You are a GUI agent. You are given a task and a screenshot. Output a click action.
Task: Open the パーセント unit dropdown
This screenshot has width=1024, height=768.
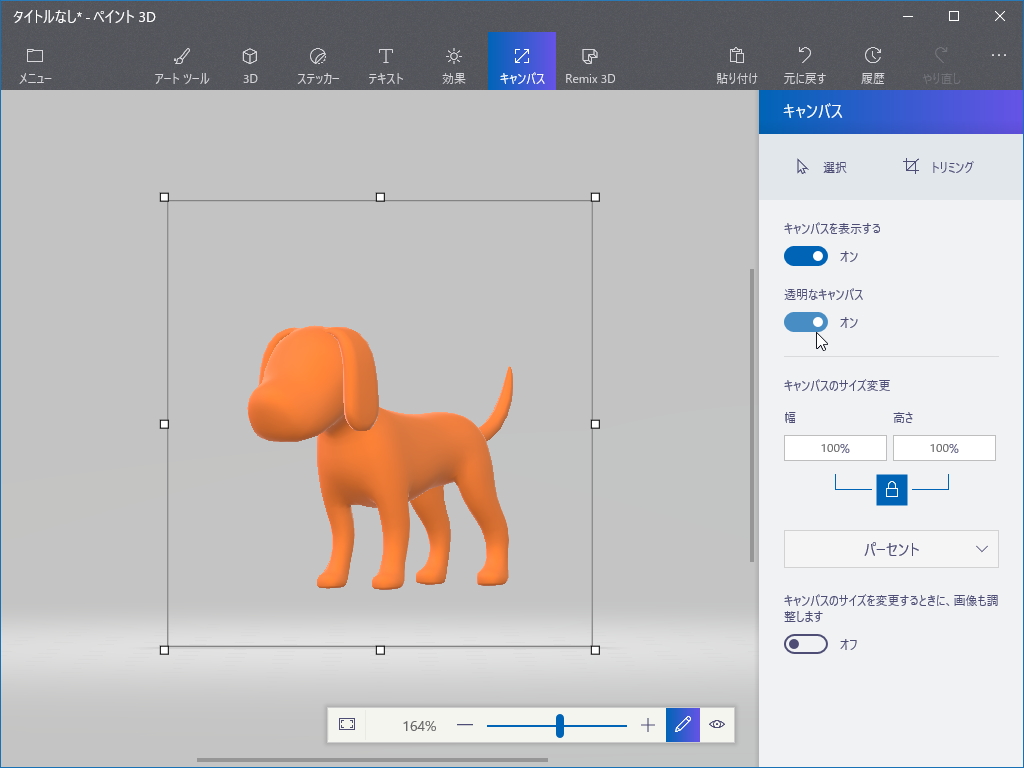pyautogui.click(x=890, y=549)
